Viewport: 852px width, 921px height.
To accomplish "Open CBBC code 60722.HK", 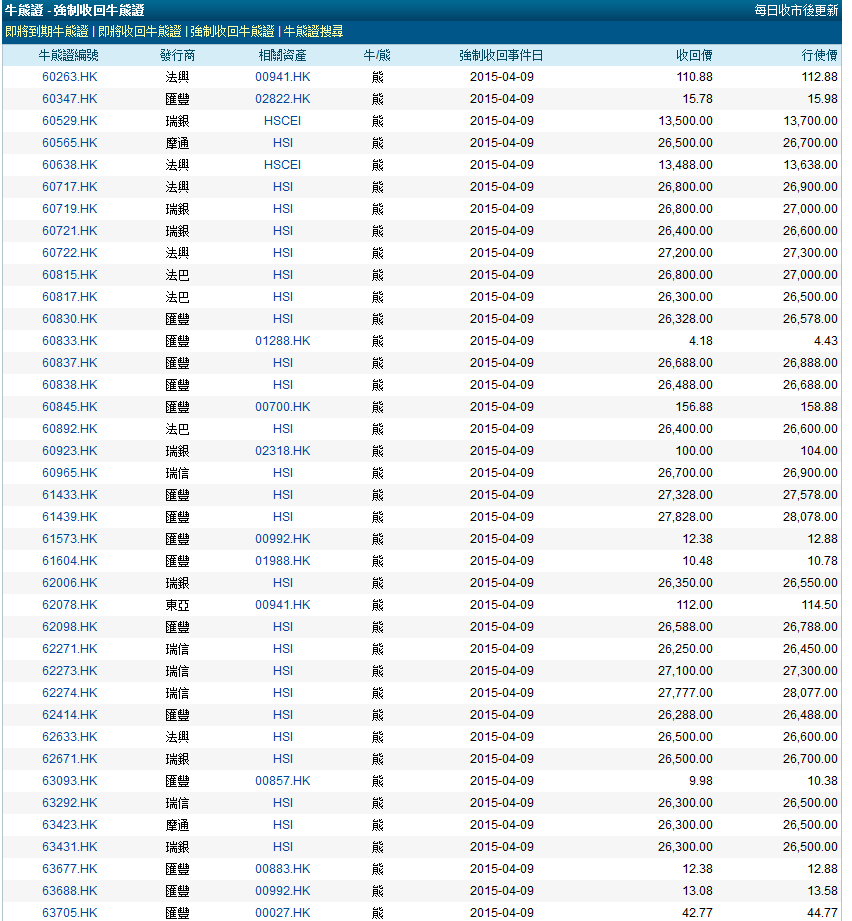I will pyautogui.click(x=70, y=253).
